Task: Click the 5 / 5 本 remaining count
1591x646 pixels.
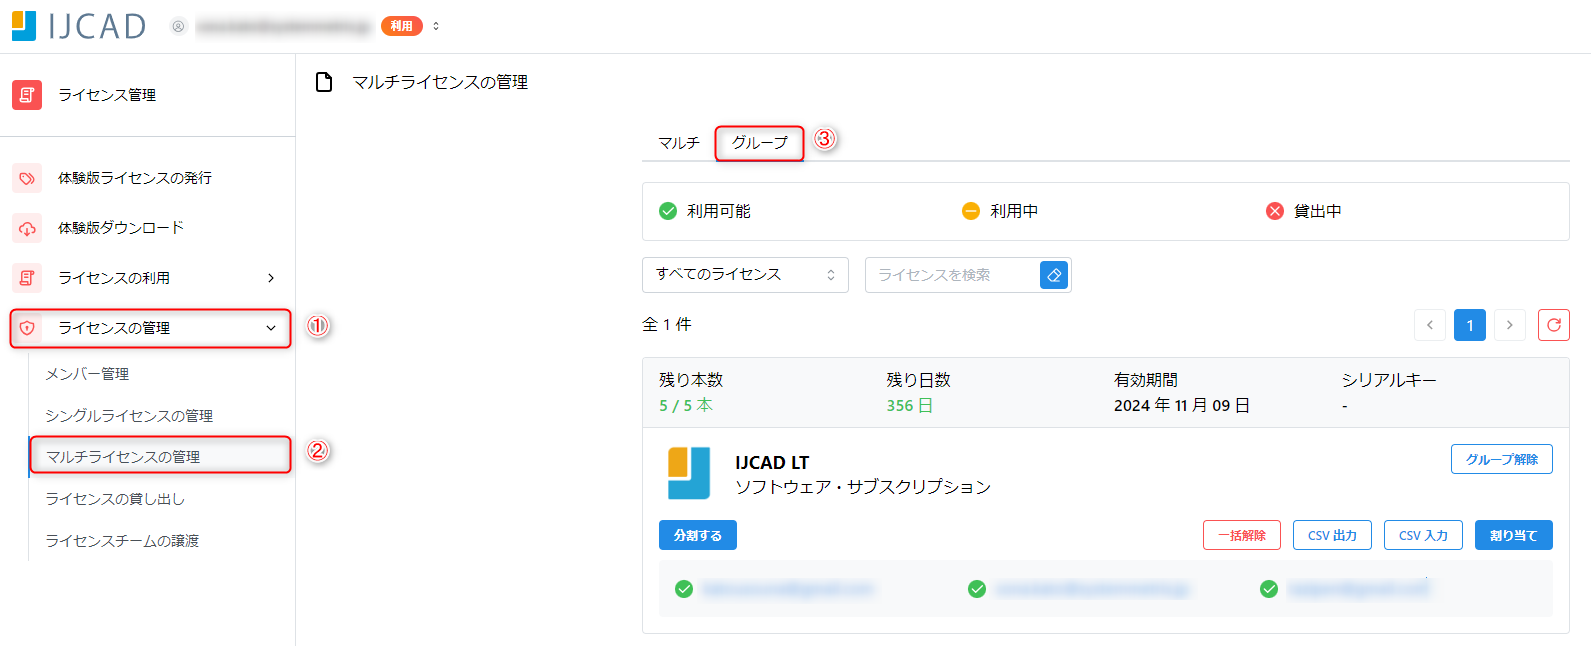Action: coord(686,406)
